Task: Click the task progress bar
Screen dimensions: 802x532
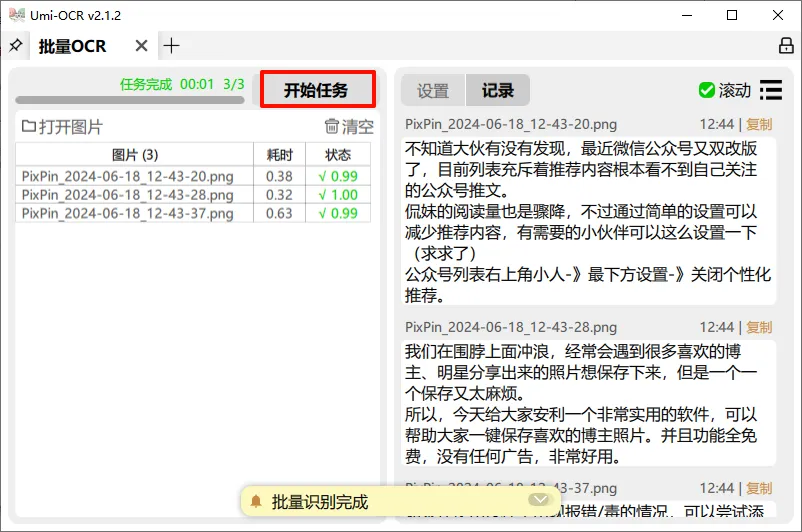Action: [130, 100]
